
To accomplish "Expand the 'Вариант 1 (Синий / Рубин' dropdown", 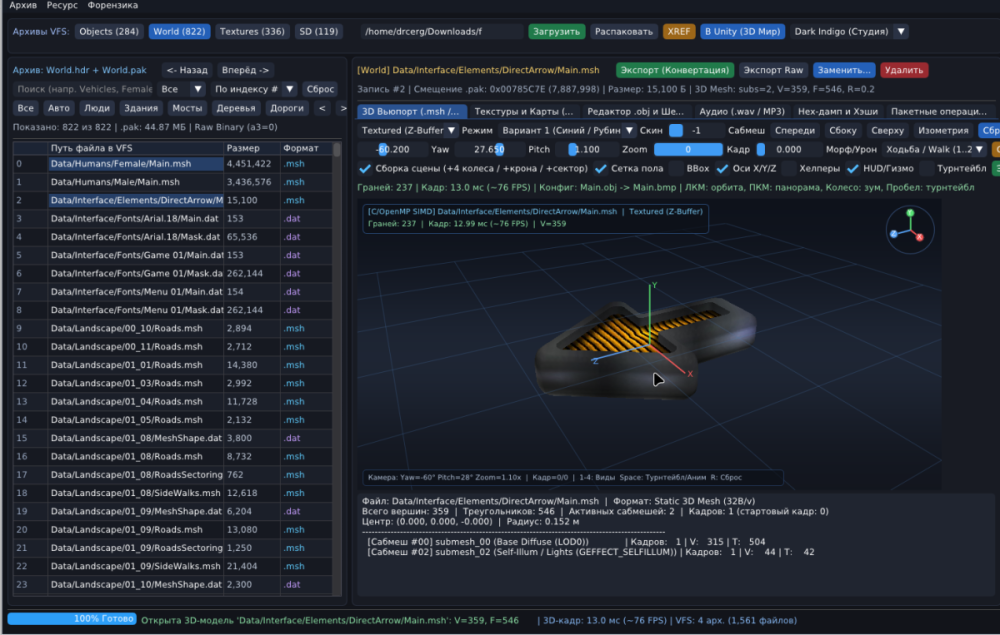I will [567, 131].
